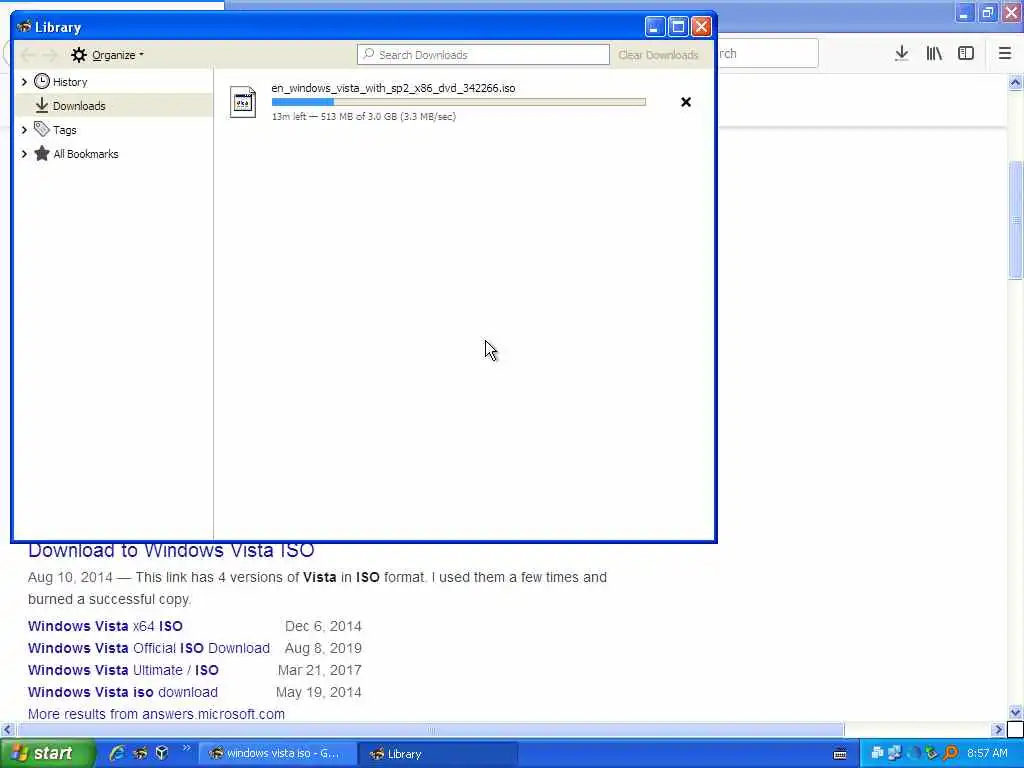Click the horizontal scrollbar right arrow

point(998,729)
